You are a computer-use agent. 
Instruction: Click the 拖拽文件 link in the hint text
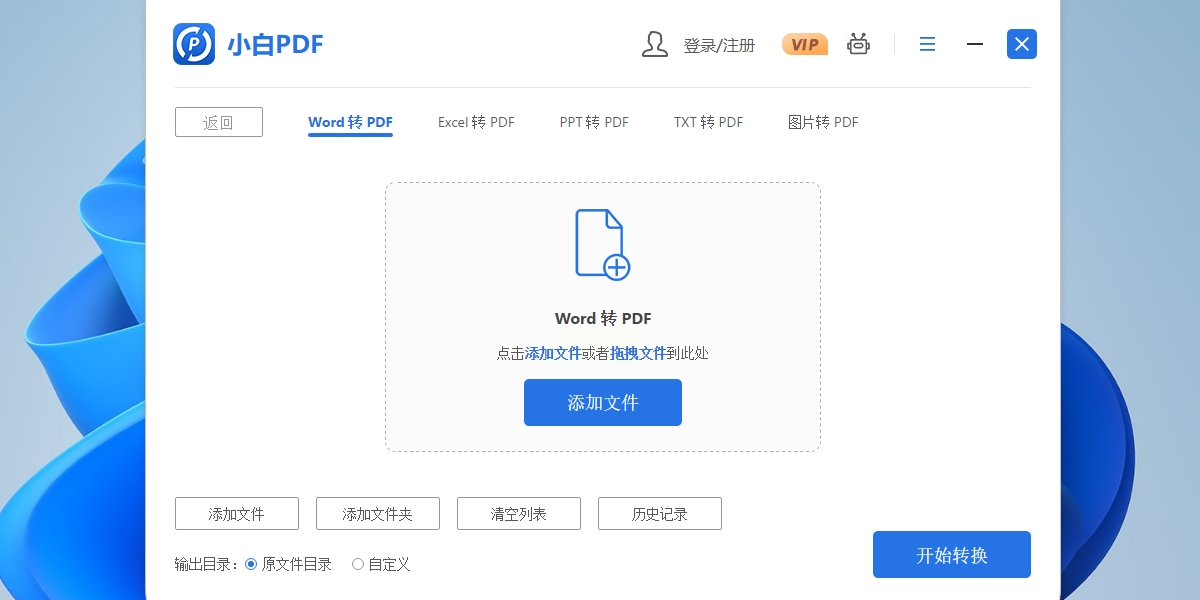tap(638, 353)
